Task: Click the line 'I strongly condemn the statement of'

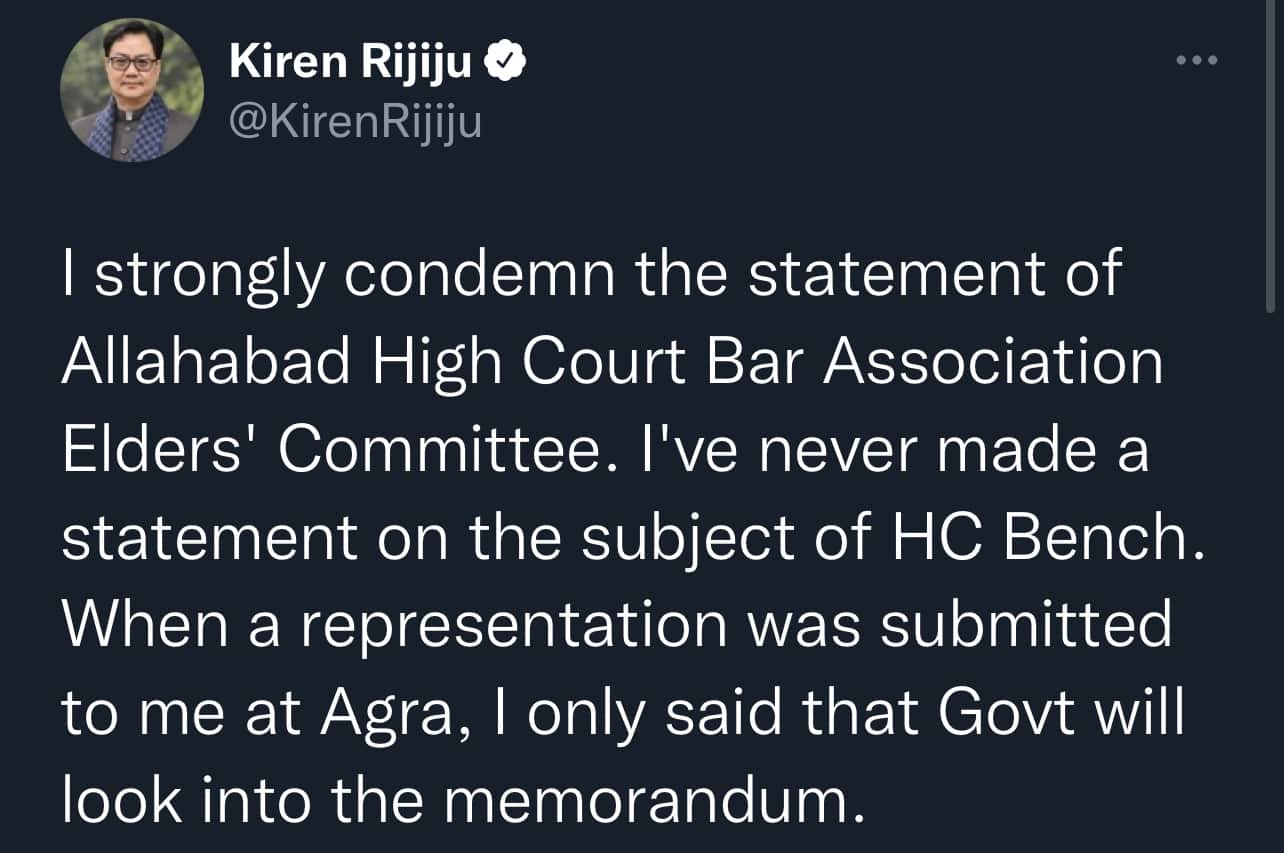Action: point(592,279)
